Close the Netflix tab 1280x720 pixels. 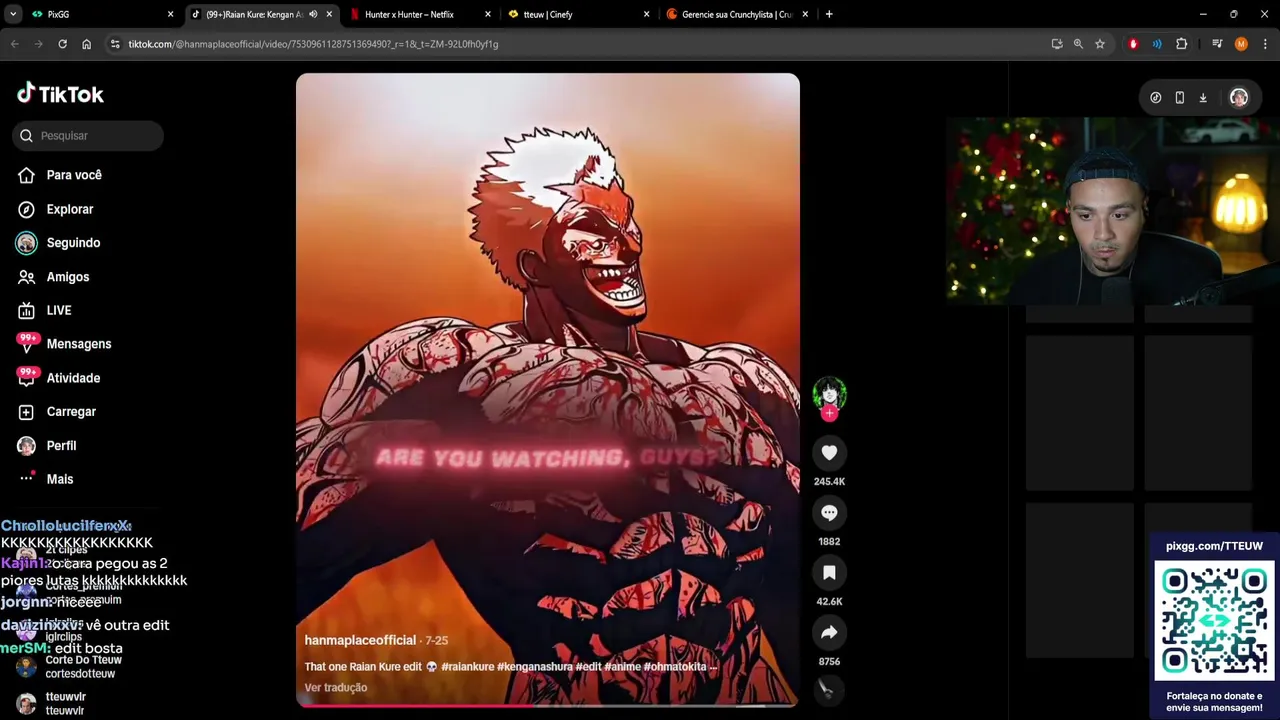tap(488, 14)
